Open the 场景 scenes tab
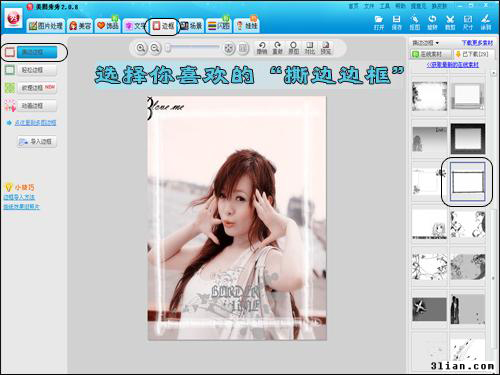 [x=192, y=26]
